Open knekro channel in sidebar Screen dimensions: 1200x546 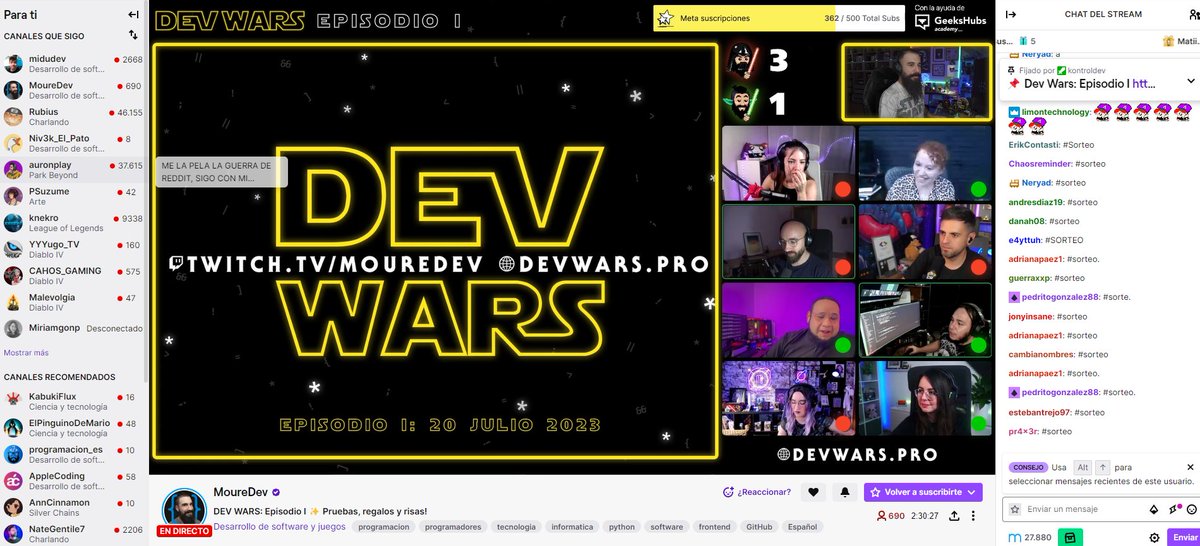73,223
